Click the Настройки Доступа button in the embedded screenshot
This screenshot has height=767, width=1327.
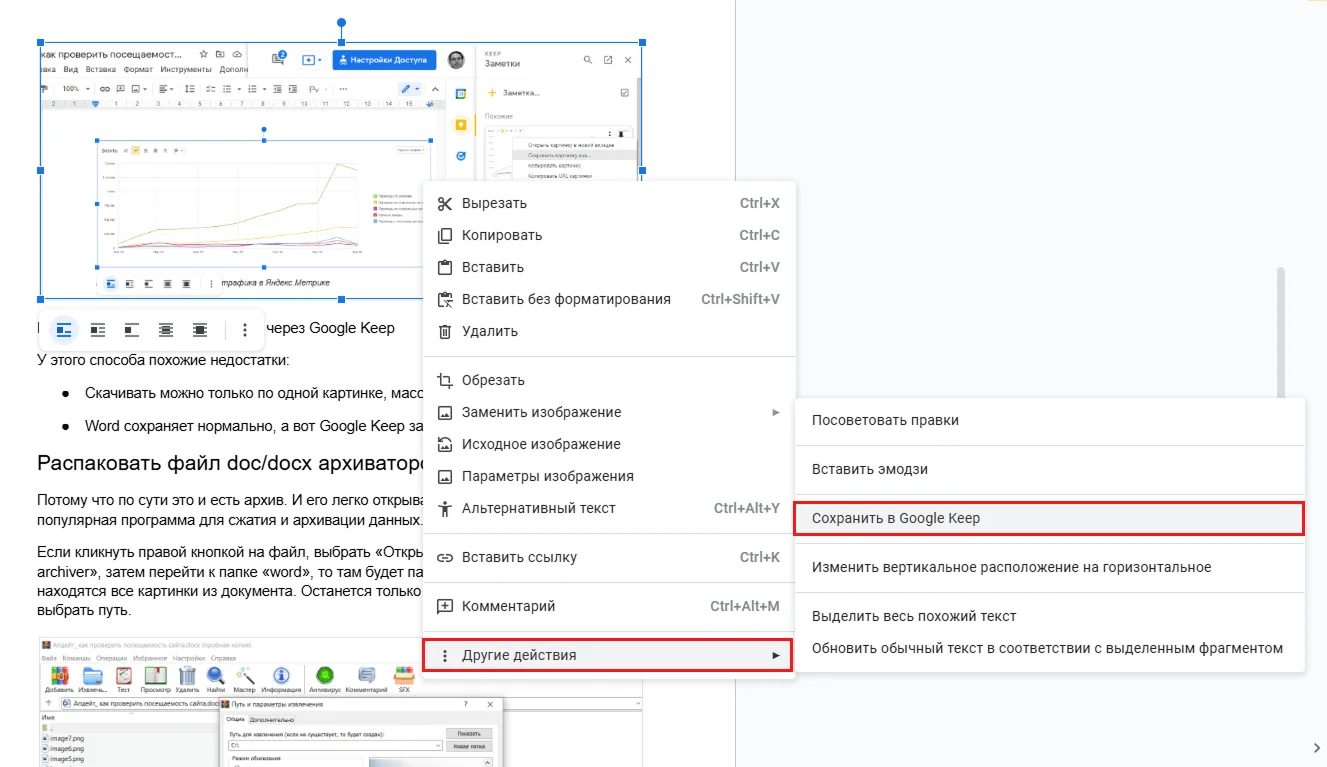(x=384, y=60)
